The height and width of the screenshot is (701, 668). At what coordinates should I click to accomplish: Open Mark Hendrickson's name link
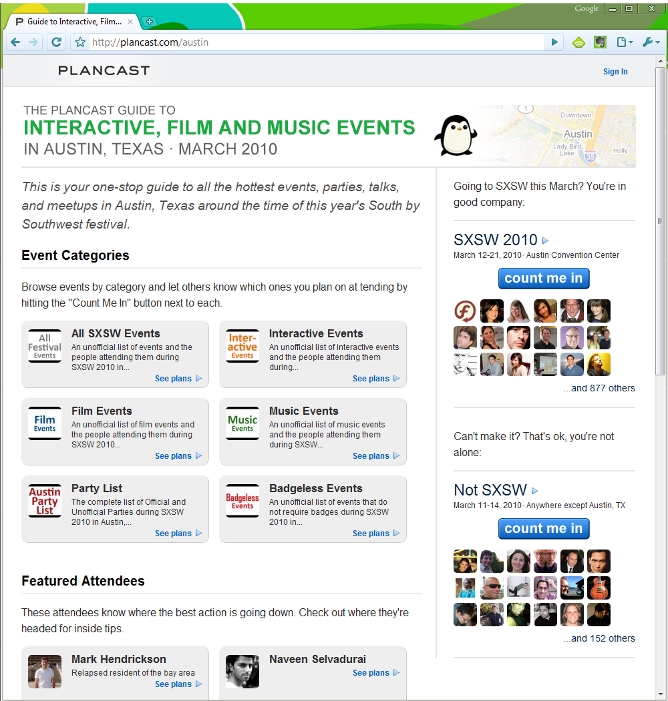pyautogui.click(x=119, y=659)
